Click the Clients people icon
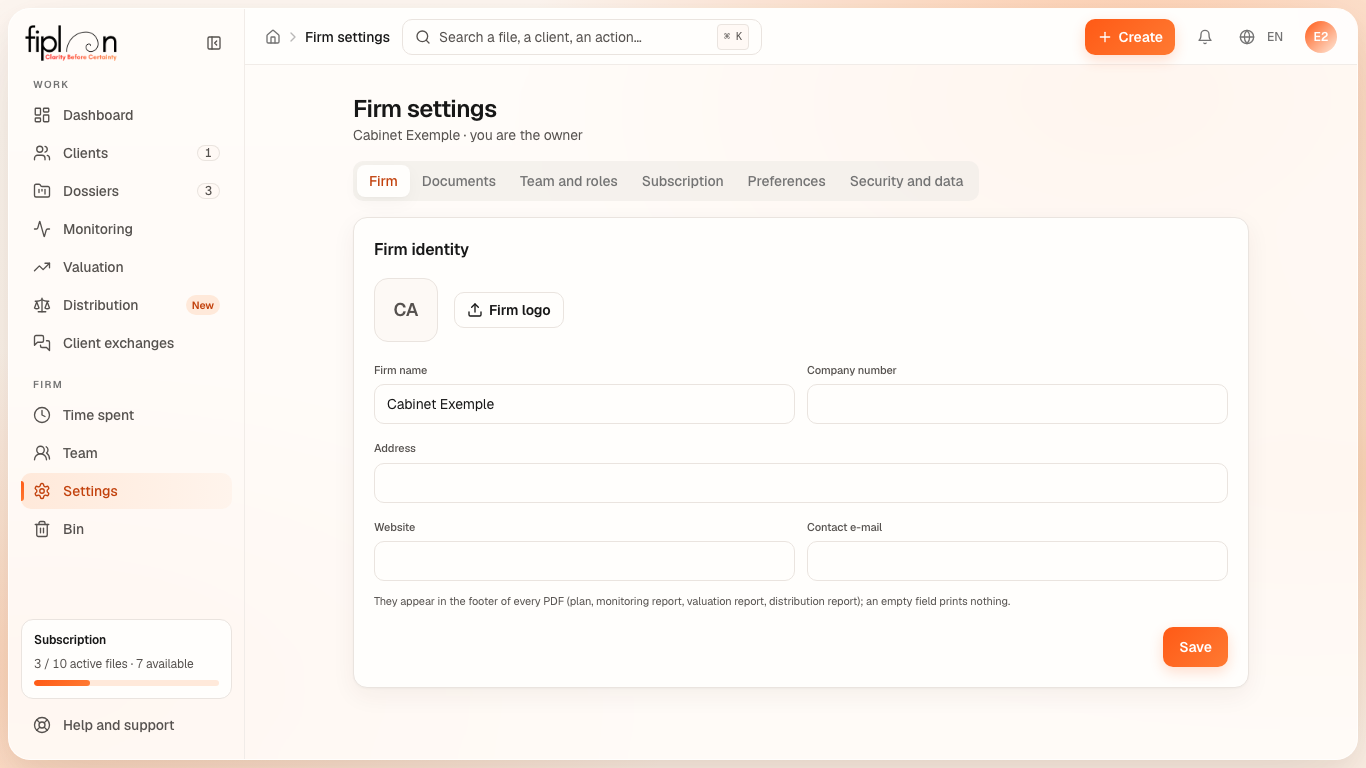 coord(42,153)
